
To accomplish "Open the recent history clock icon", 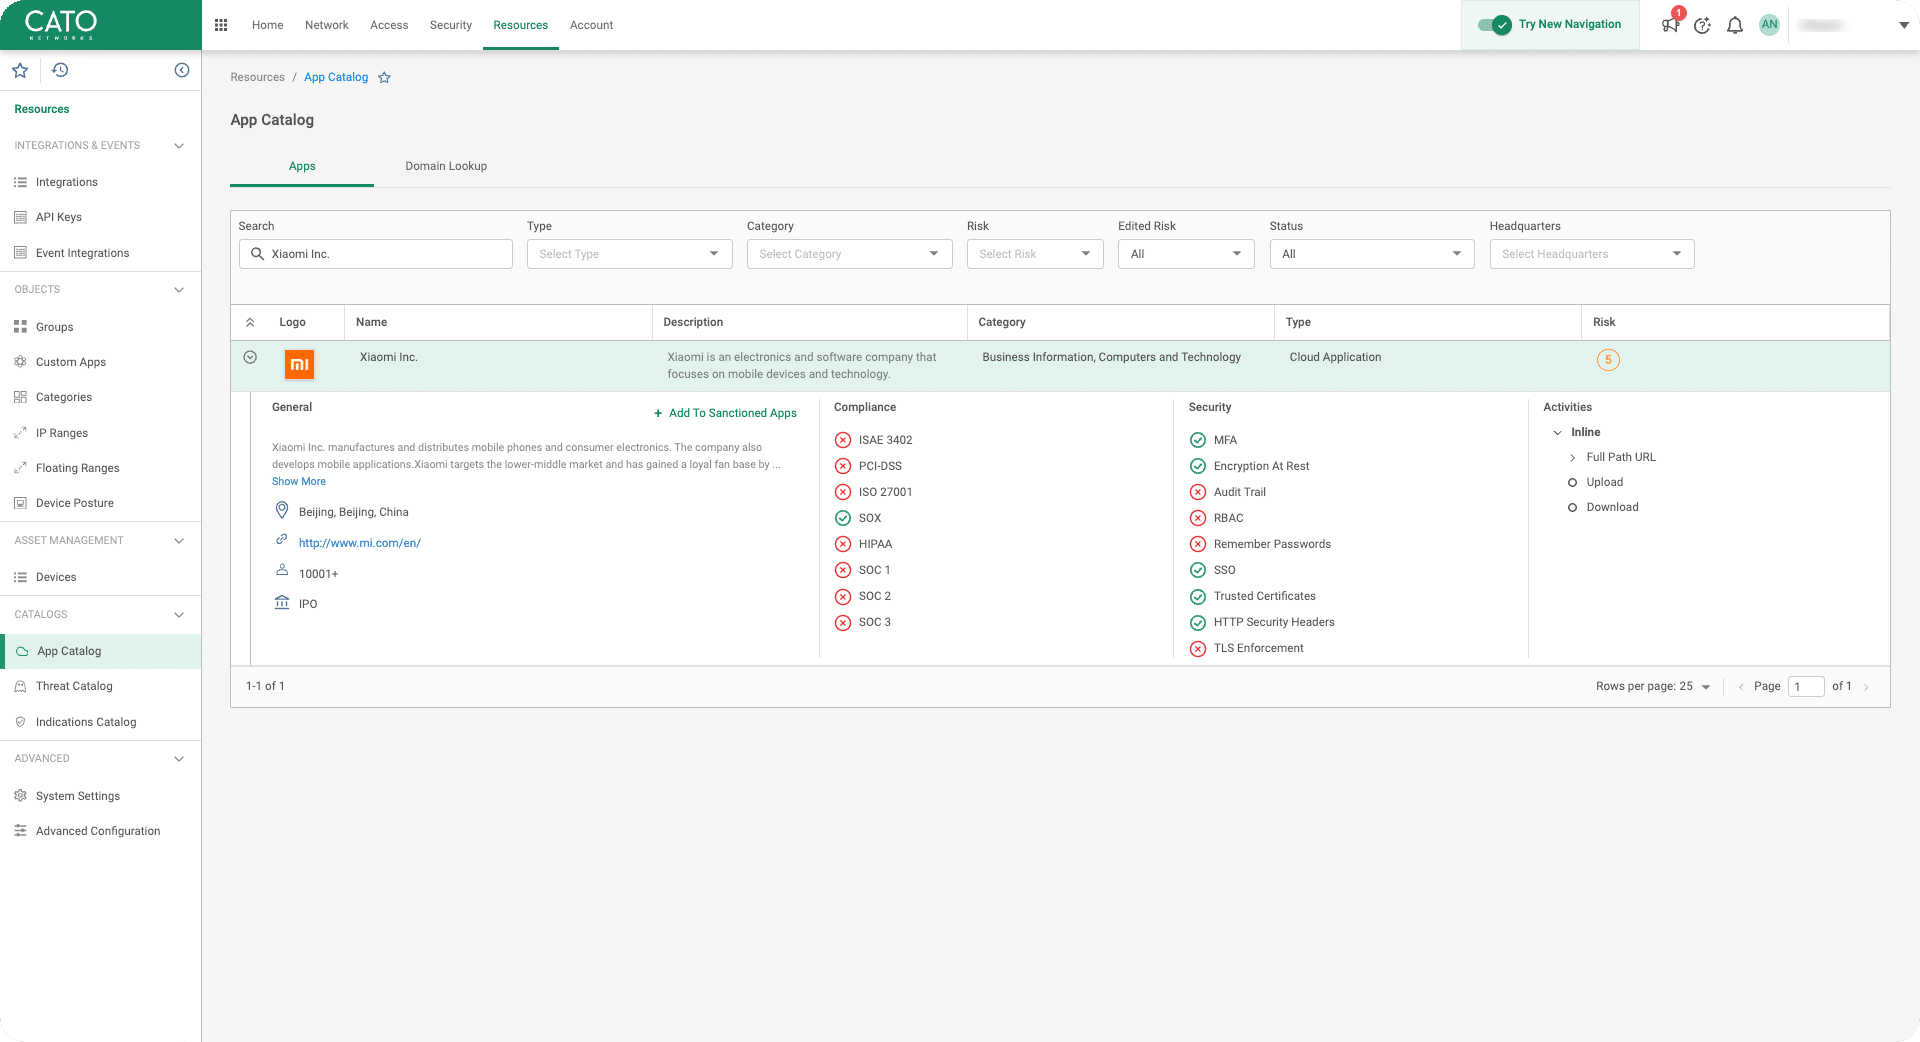I will [60, 70].
